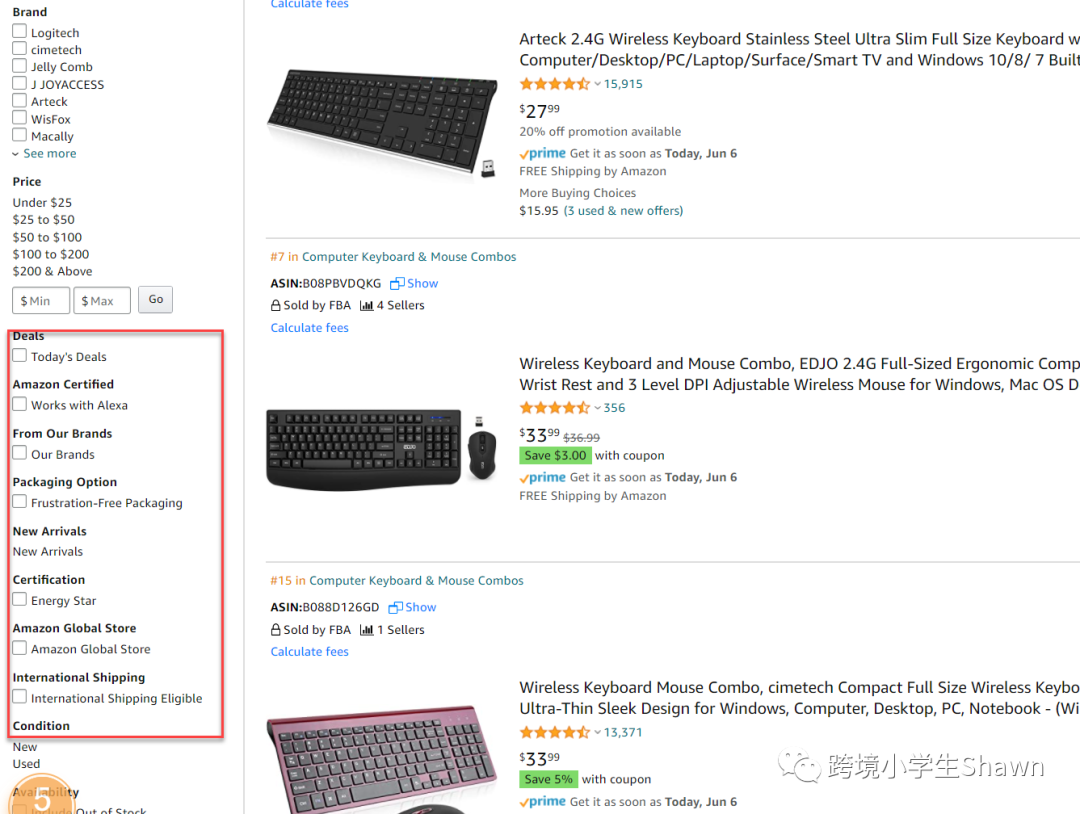Click the lock icon on the #15 ranked listing
The height and width of the screenshot is (814, 1080).
pos(276,630)
